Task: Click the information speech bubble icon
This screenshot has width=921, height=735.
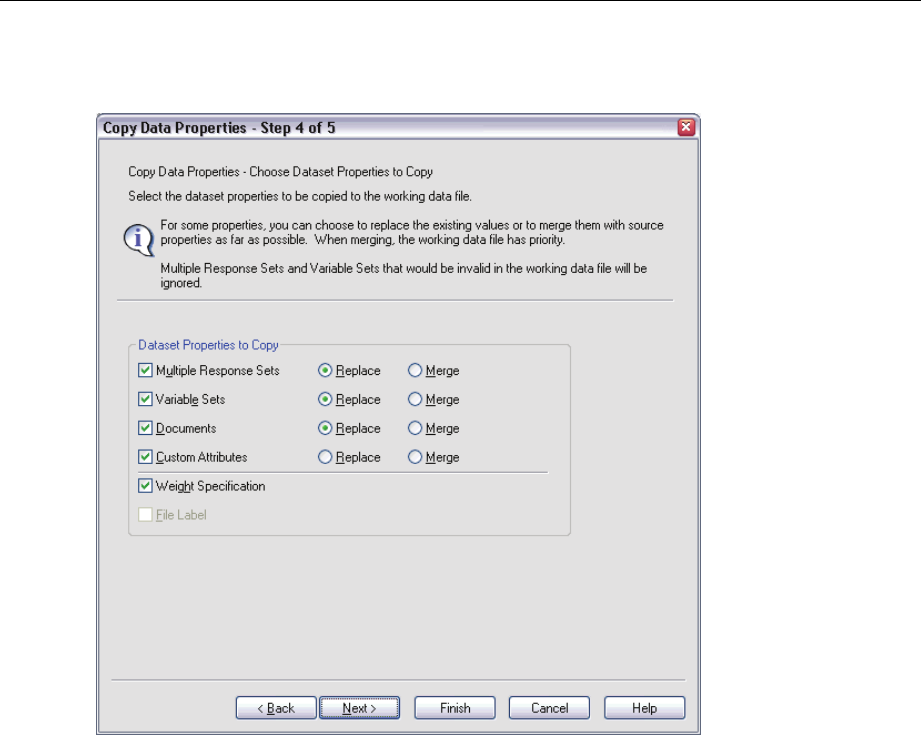Action: pyautogui.click(x=139, y=240)
